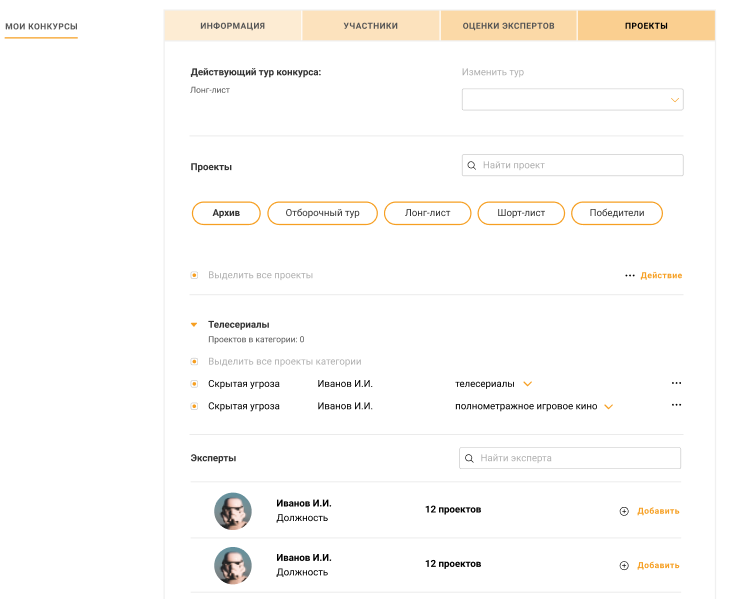Click plus icon for the second expert
Image resolution: width=738 pixels, height=599 pixels.
[x=624, y=565]
